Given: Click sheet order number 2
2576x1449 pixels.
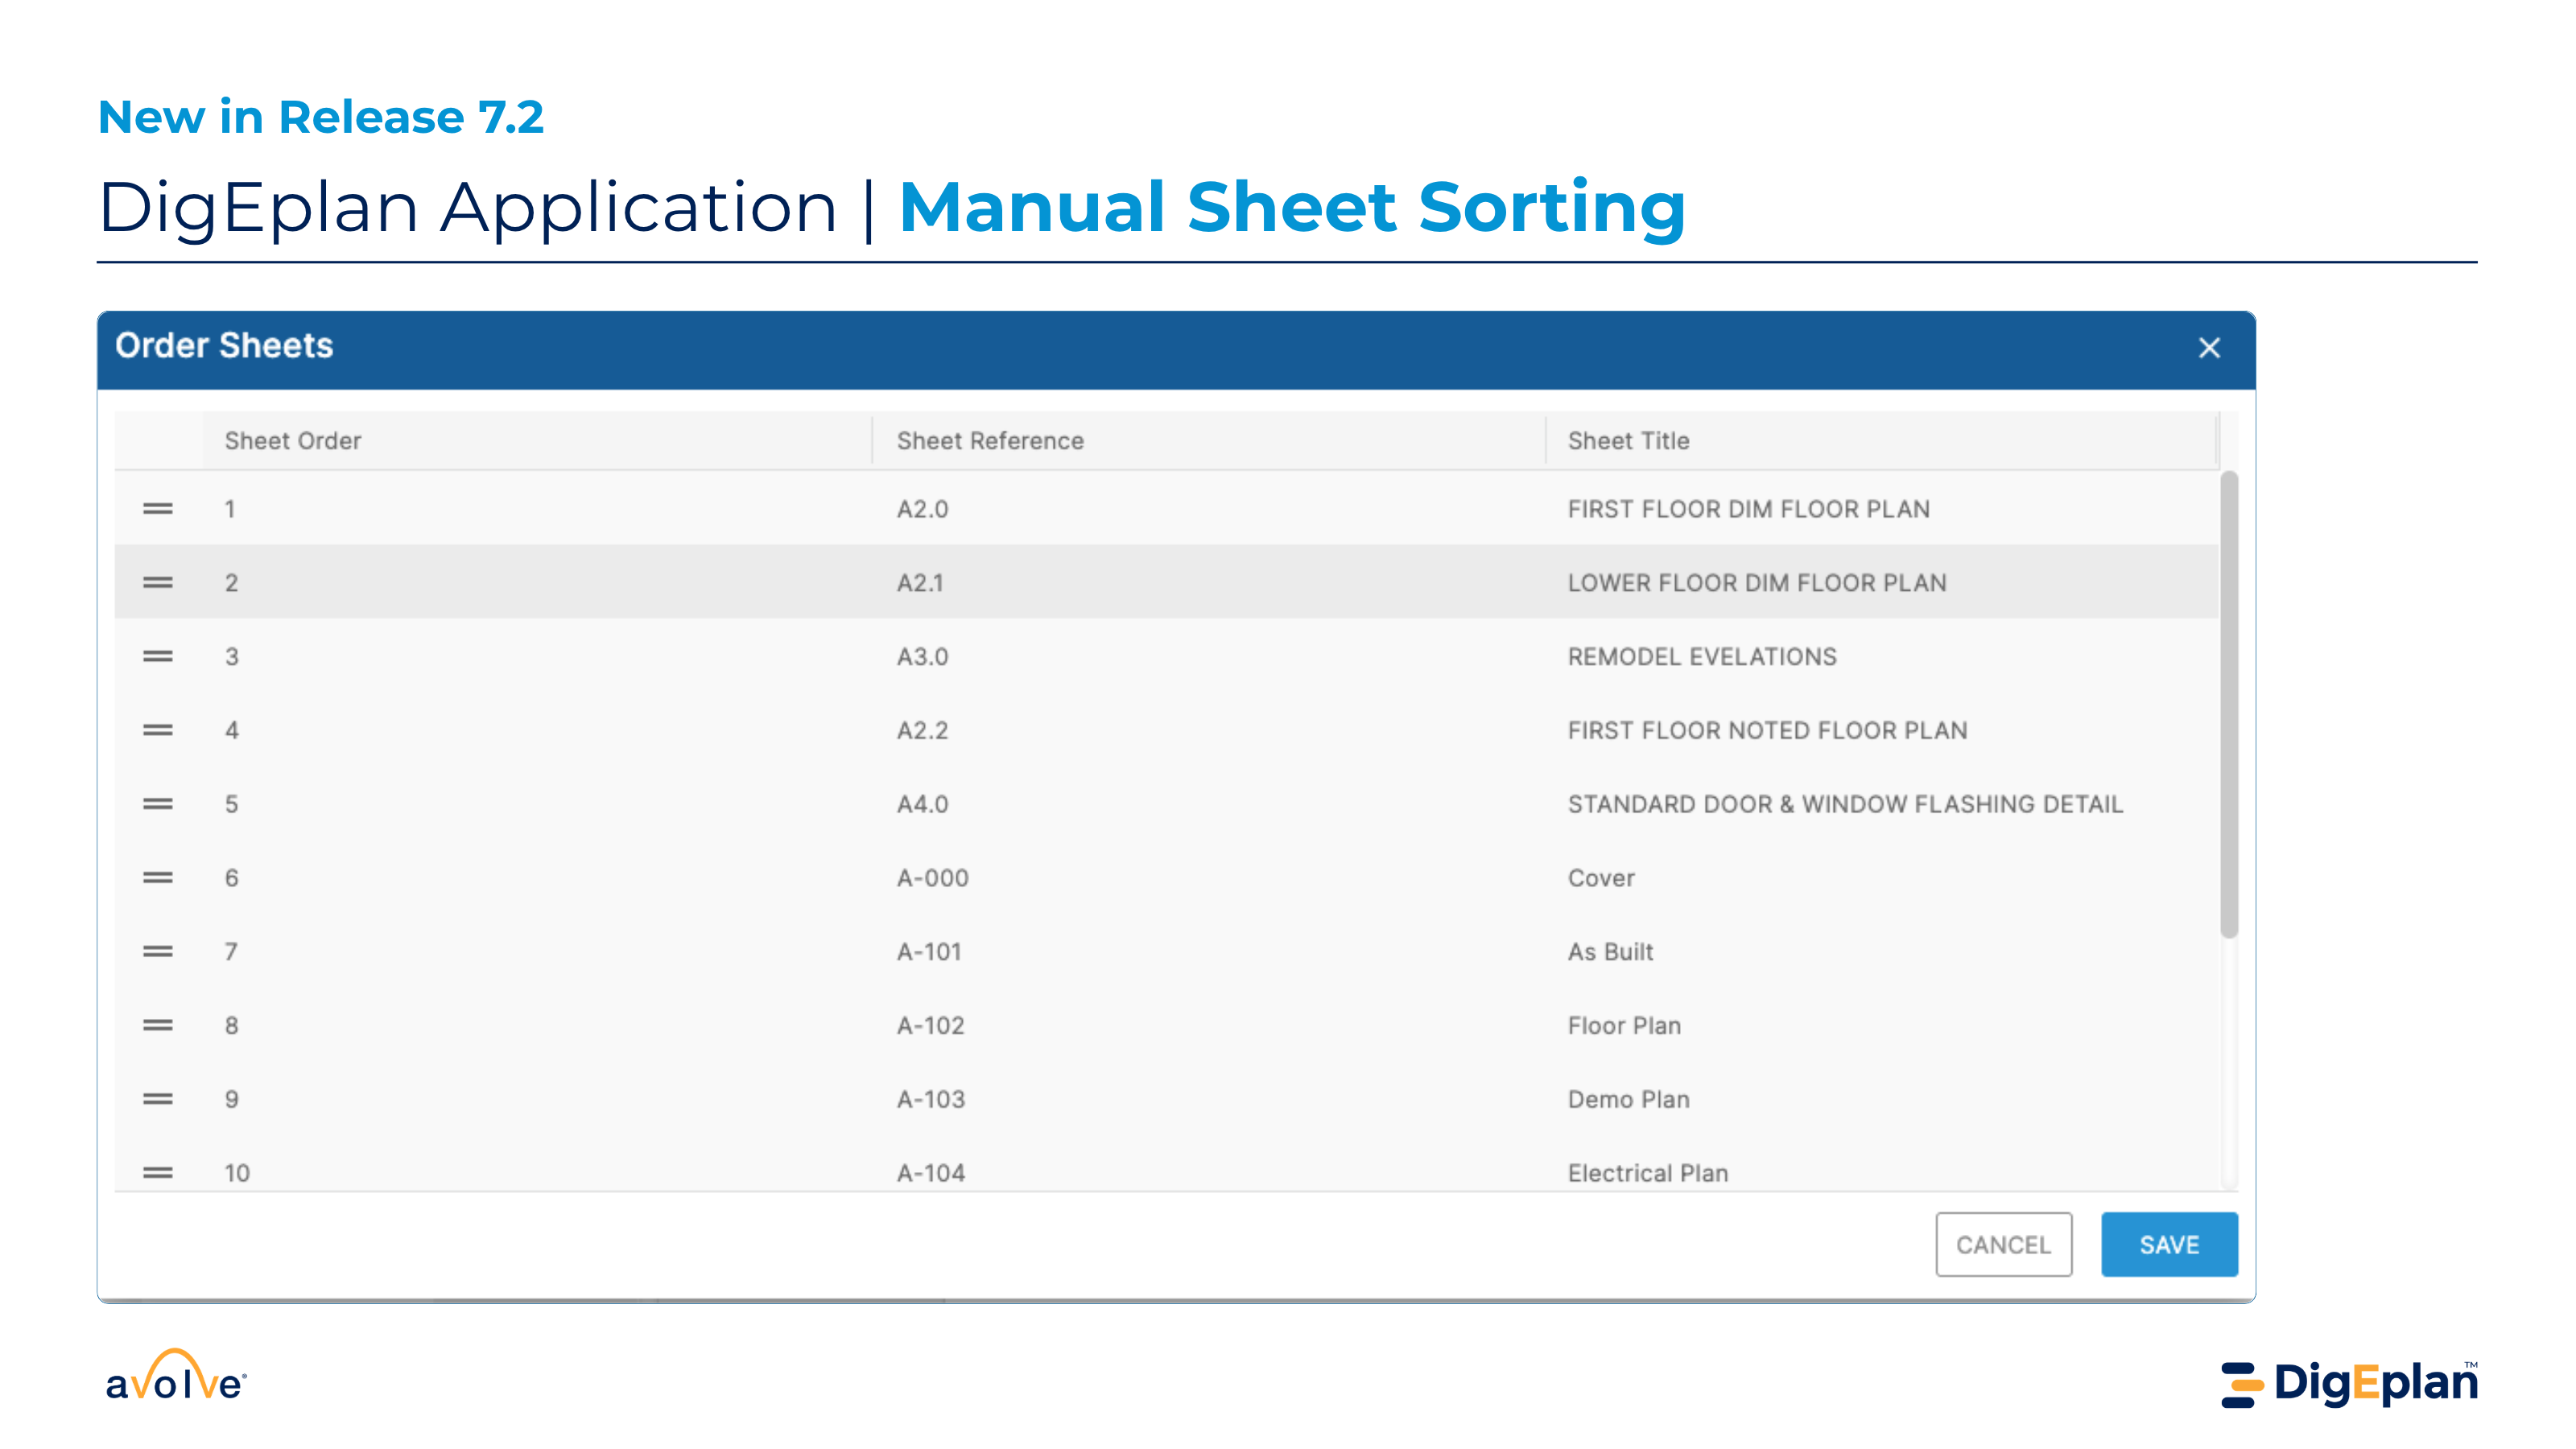Looking at the screenshot, I should click(231, 583).
